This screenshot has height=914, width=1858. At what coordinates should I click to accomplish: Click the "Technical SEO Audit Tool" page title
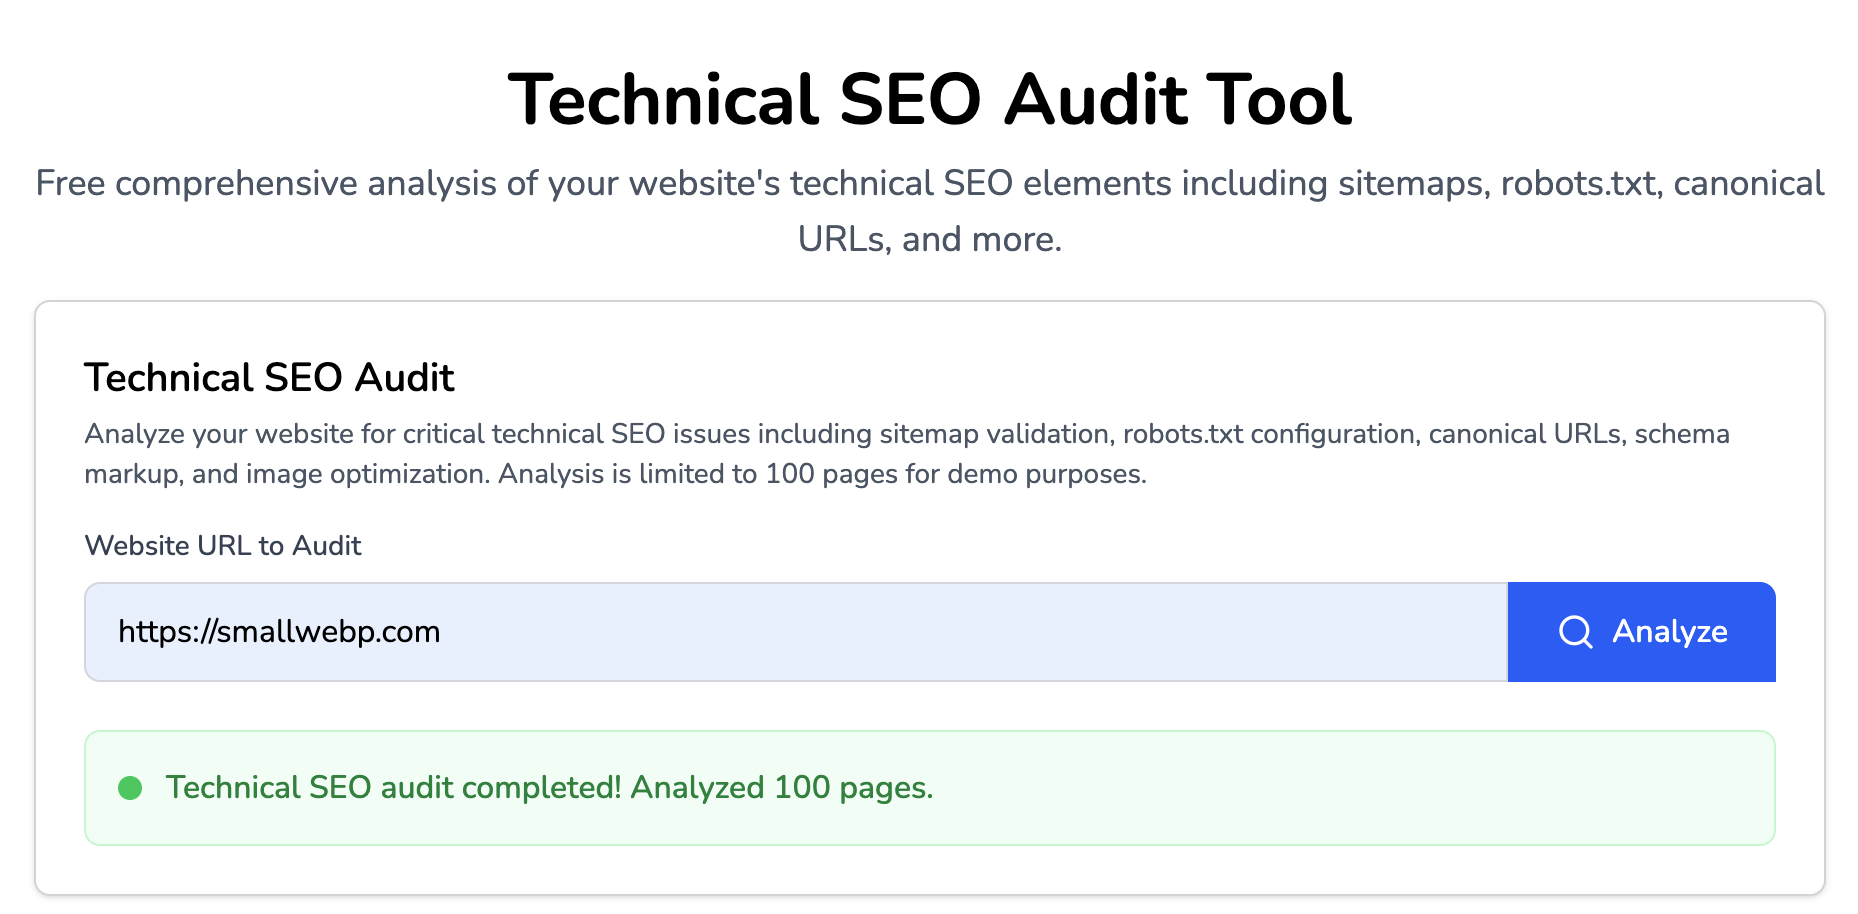(x=929, y=100)
